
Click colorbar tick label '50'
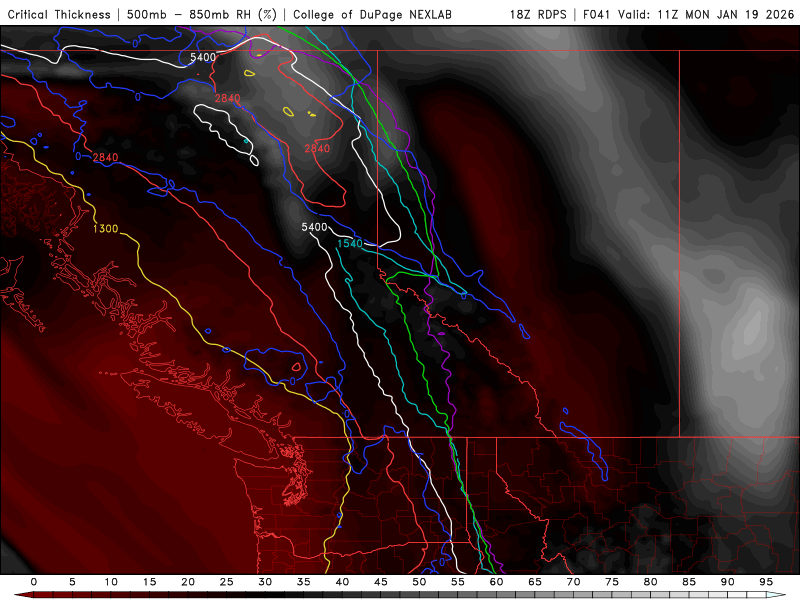[419, 582]
